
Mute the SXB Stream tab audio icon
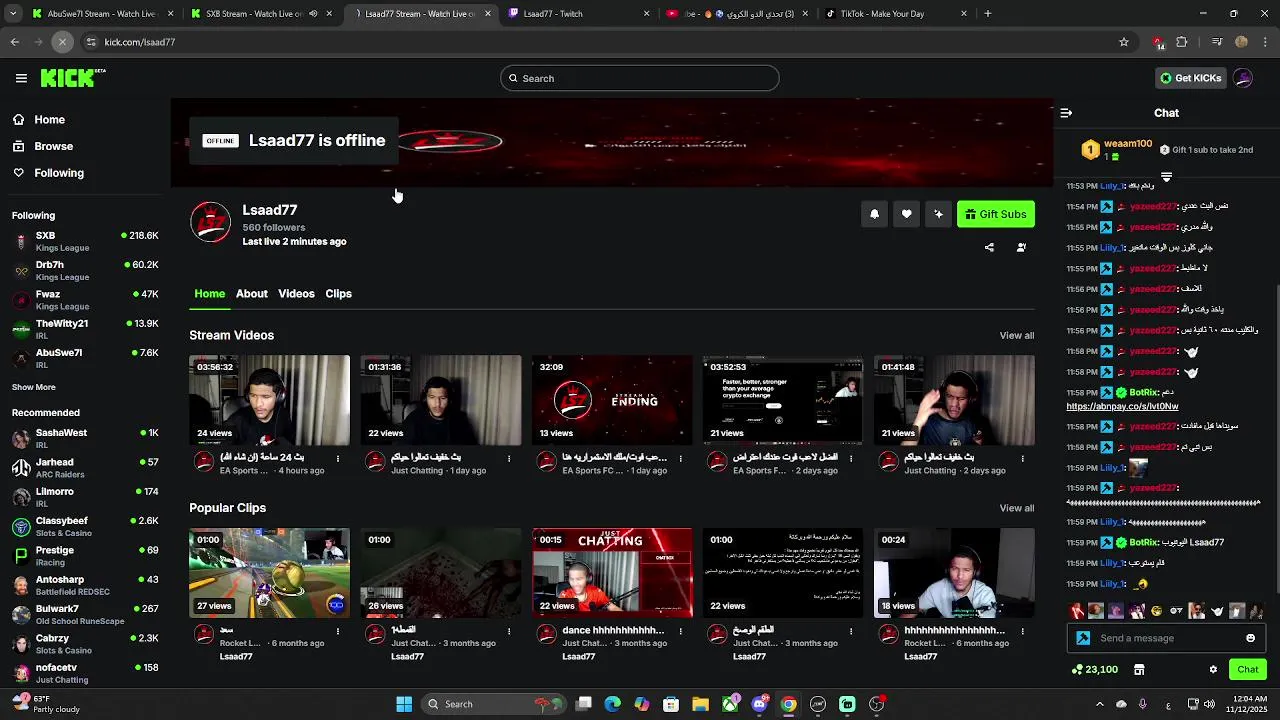(313, 14)
